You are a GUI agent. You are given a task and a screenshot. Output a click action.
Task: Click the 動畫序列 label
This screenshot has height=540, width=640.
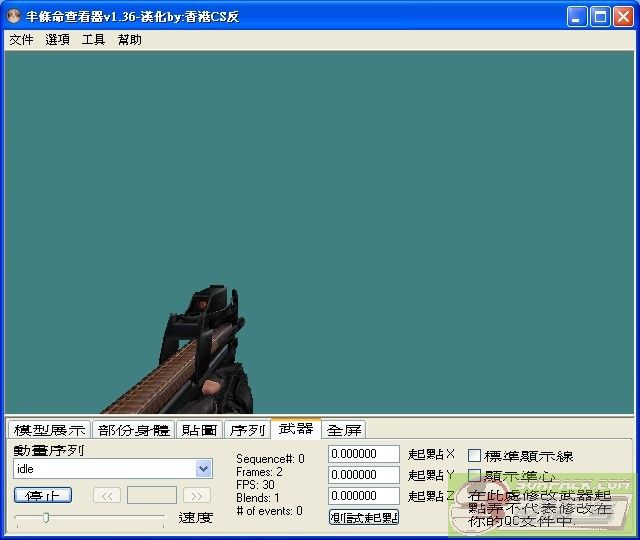pyautogui.click(x=49, y=450)
